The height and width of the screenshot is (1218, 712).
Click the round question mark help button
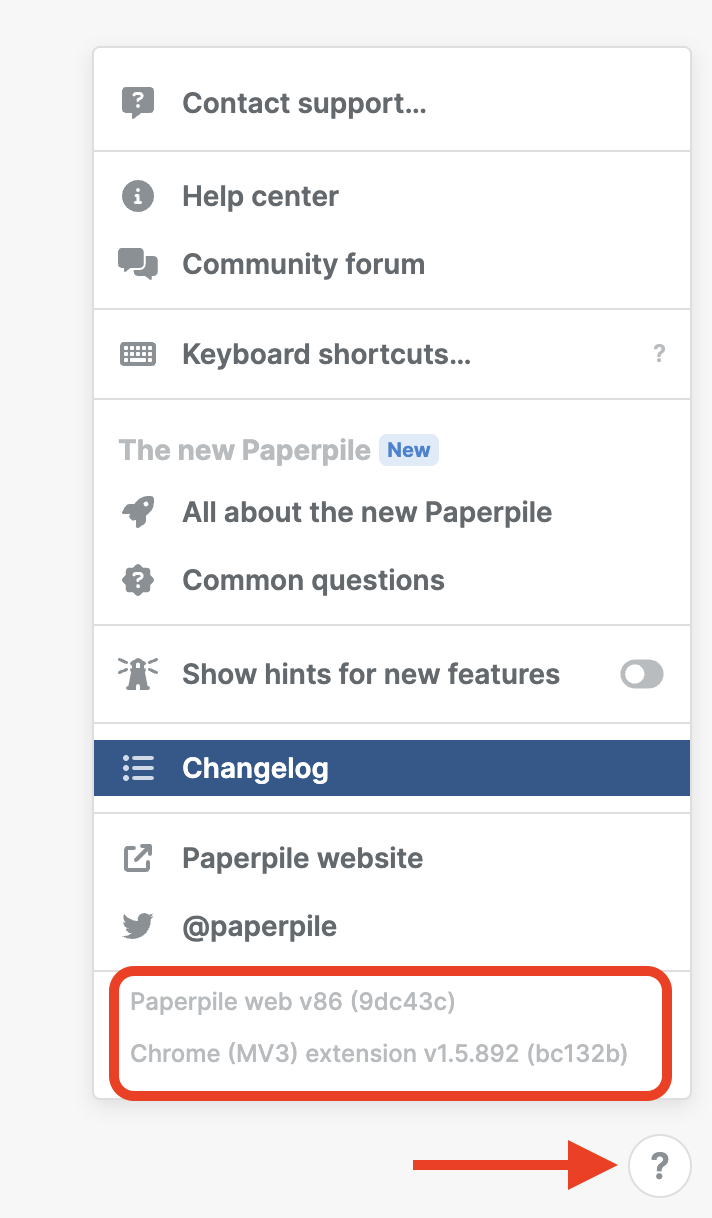[x=659, y=1165]
